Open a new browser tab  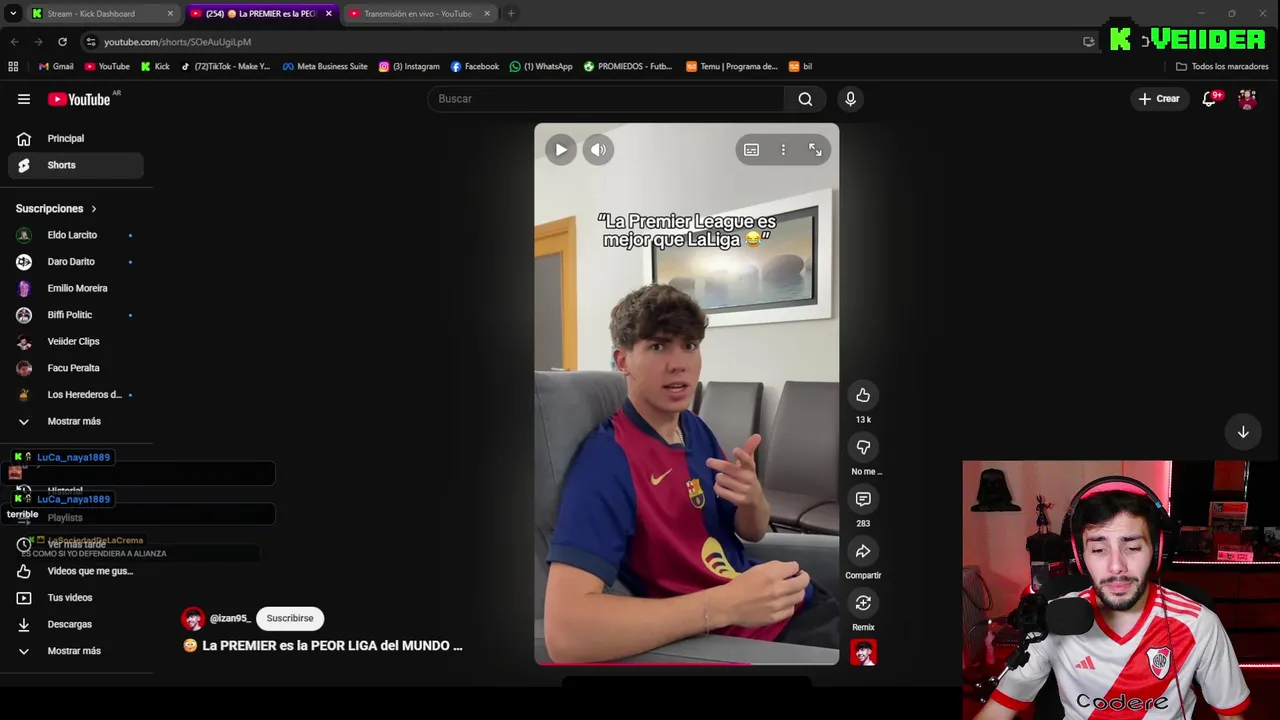point(511,14)
